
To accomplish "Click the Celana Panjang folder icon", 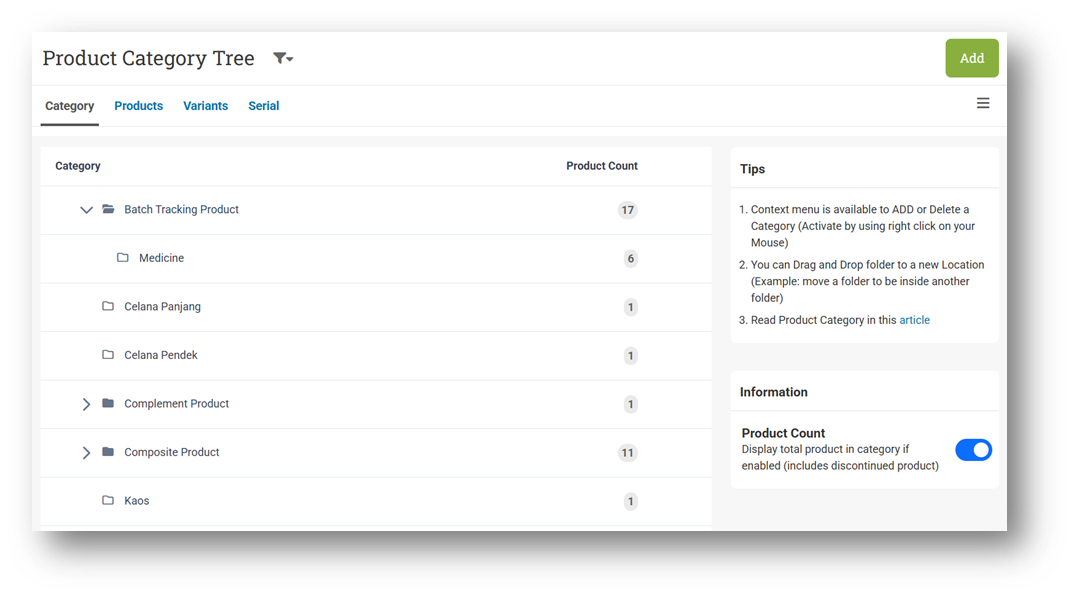I will point(108,307).
